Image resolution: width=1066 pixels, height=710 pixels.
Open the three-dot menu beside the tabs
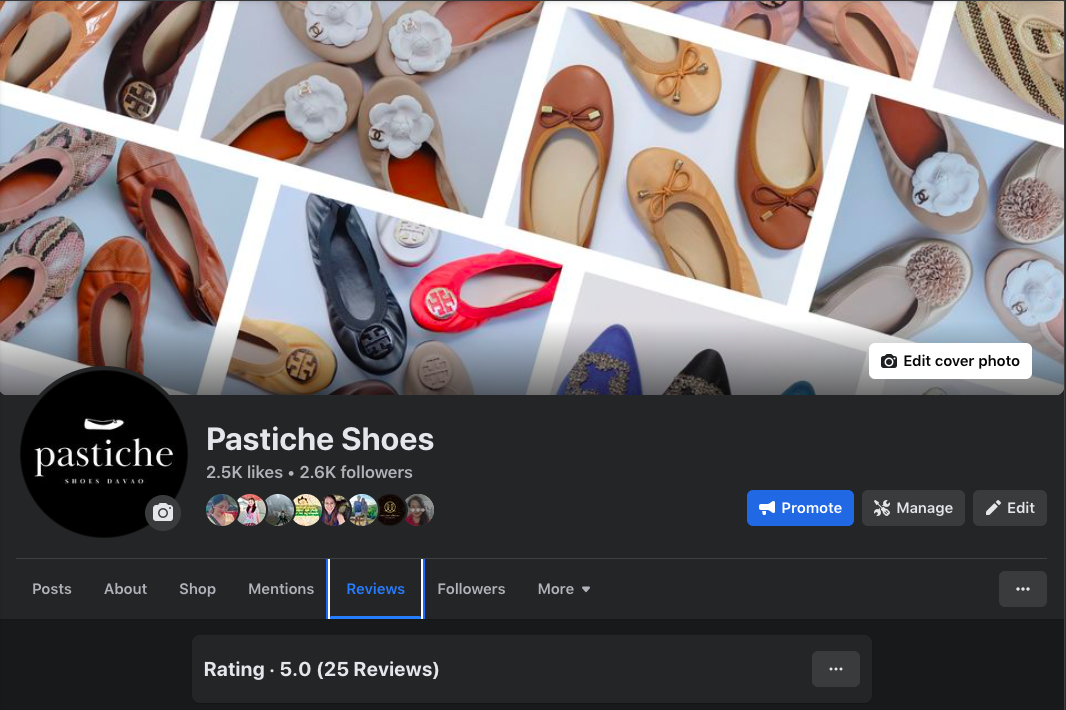[1022, 589]
